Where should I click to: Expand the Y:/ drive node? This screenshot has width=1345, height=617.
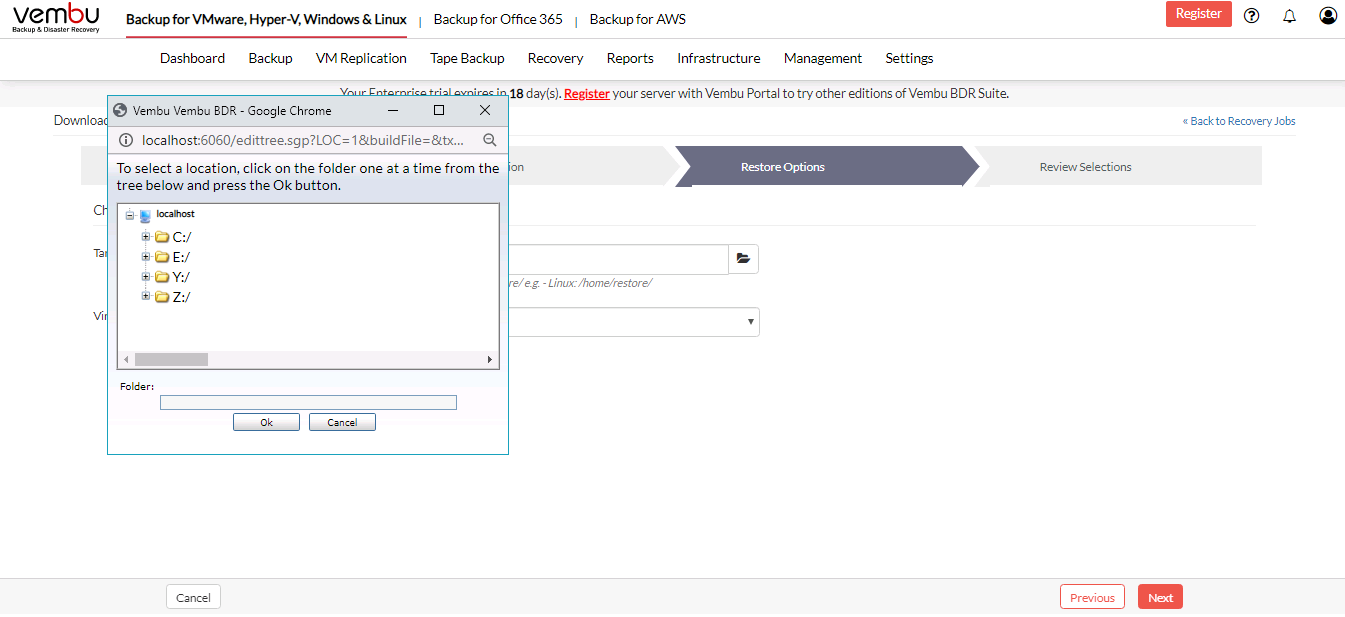point(146,277)
